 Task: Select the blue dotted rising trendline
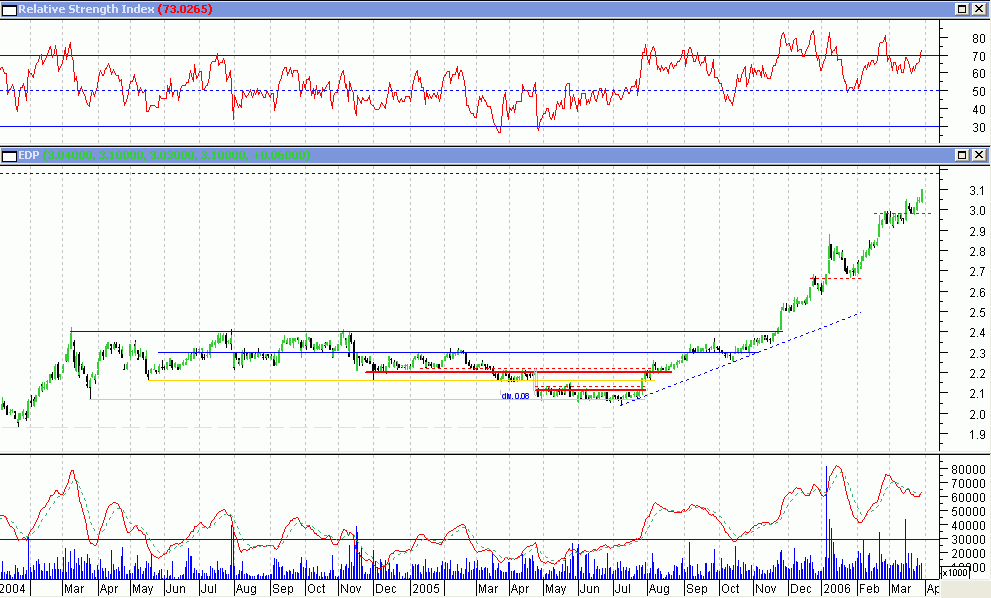click(x=739, y=360)
